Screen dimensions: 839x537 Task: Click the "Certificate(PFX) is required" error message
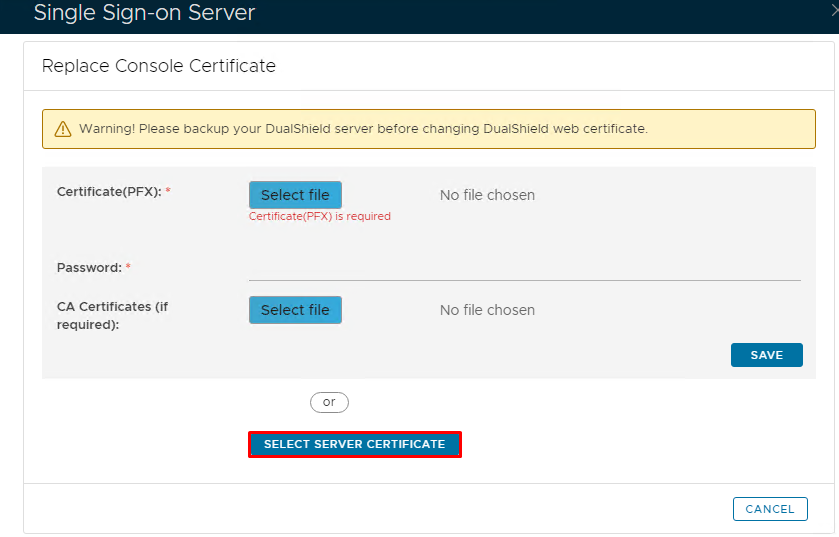click(320, 216)
